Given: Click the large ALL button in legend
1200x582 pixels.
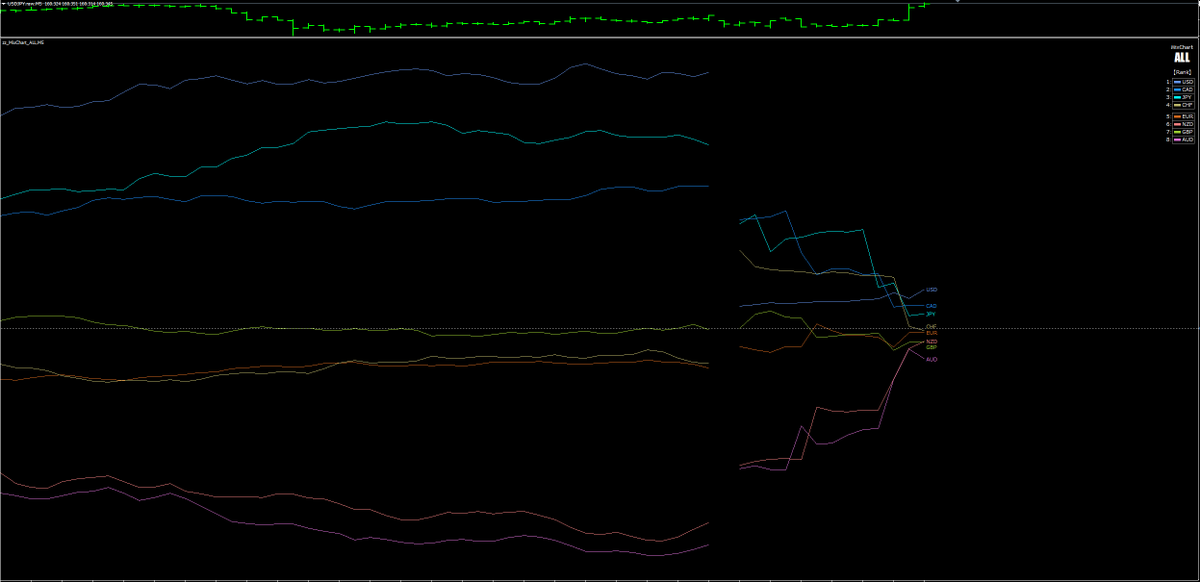Looking at the screenshot, I should click(1182, 58).
